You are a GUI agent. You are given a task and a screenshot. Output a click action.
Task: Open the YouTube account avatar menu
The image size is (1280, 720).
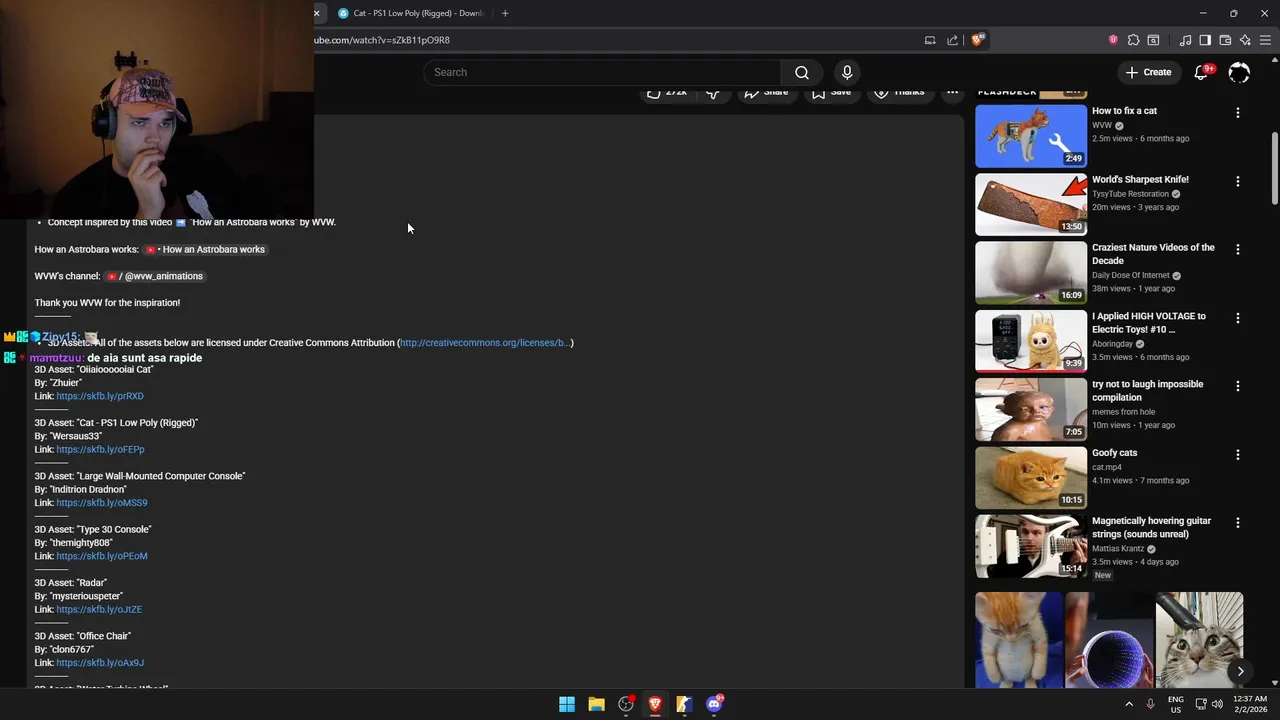click(x=1239, y=72)
